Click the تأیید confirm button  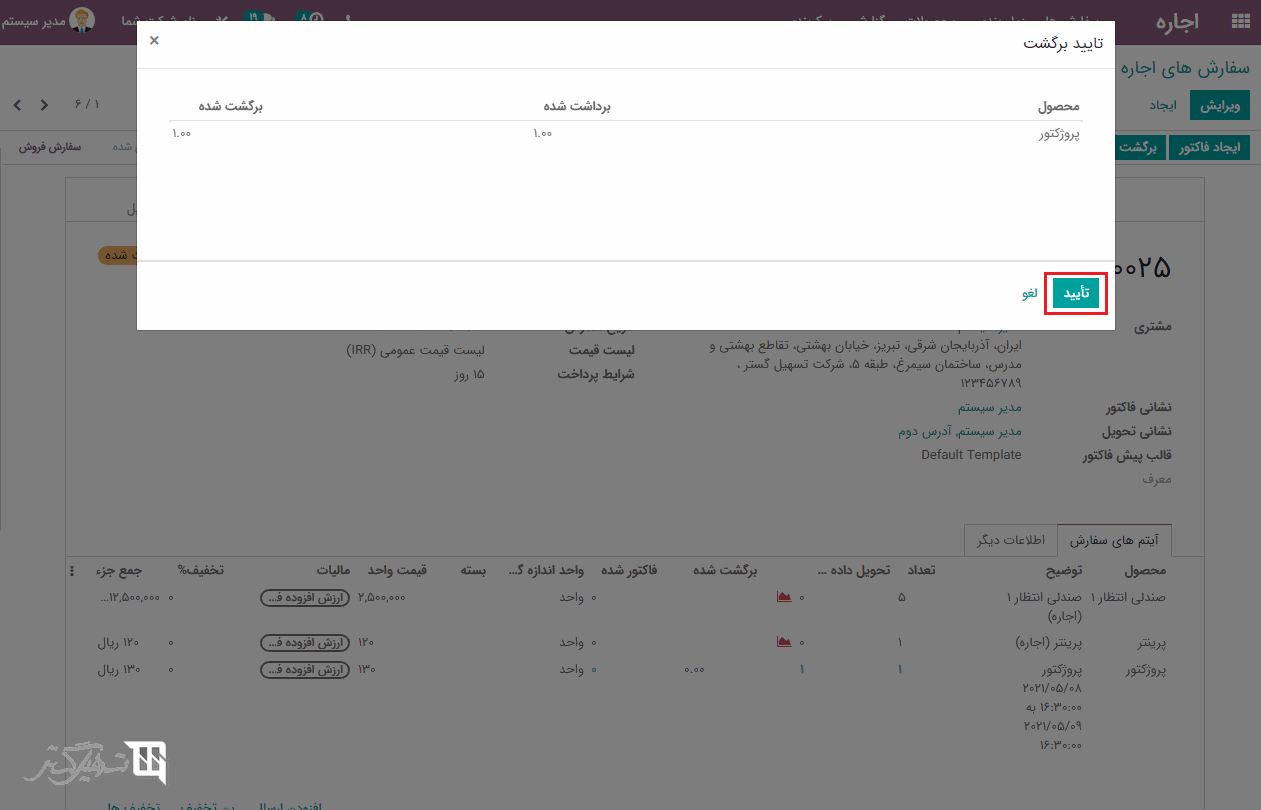[x=1076, y=293]
